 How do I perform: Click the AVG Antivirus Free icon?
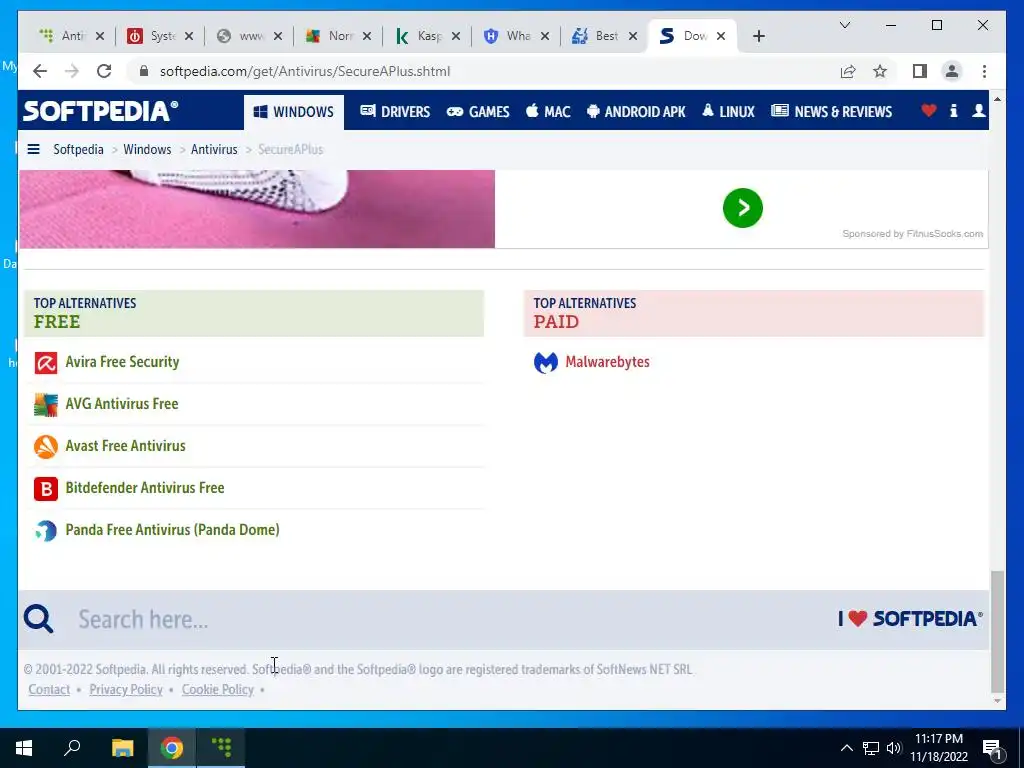point(46,404)
